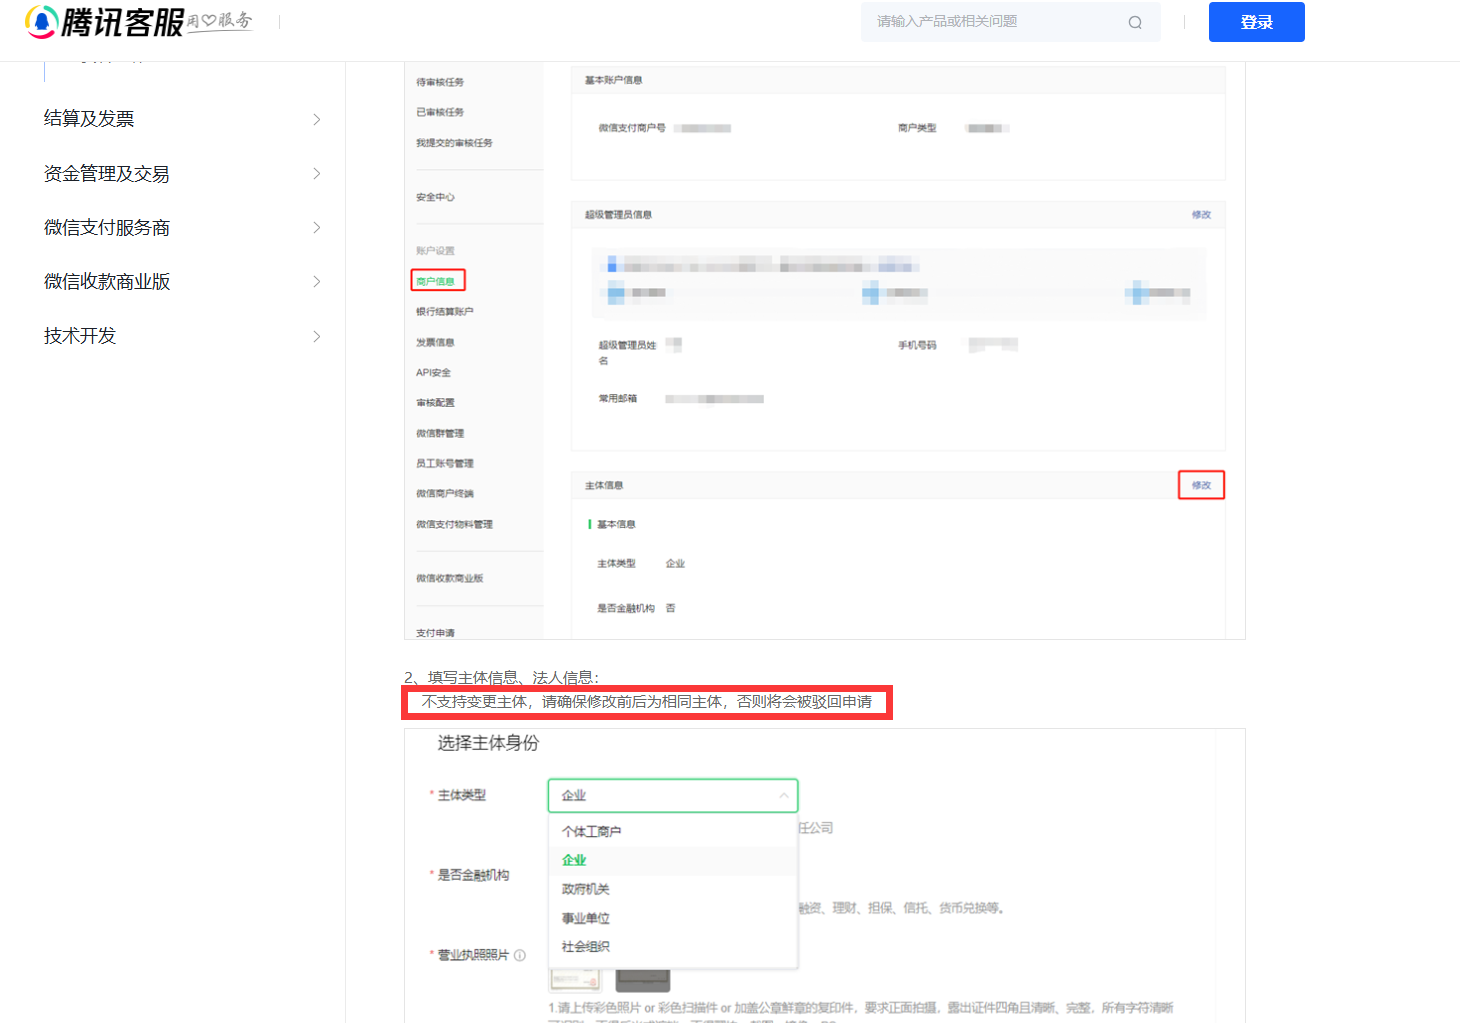Click the info icon beside 营业执照照片
This screenshot has height=1023, width=1460.
click(520, 955)
